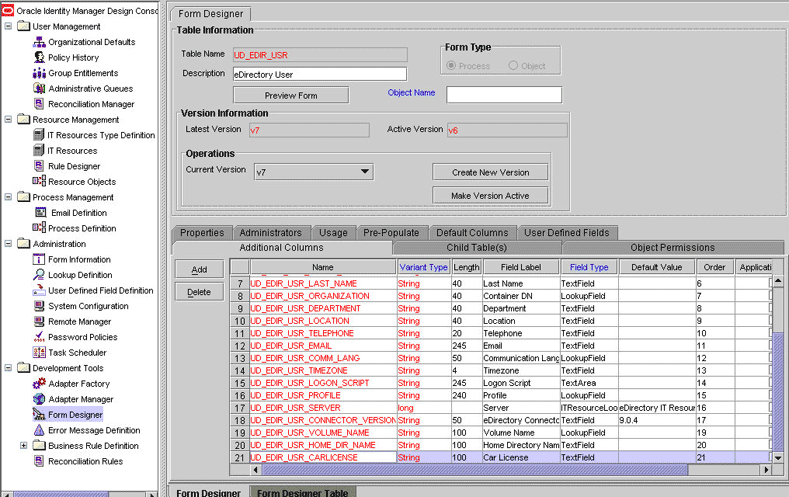Toggle Application checkbox in Volume Name row
This screenshot has width=789, height=497.
(x=770, y=433)
